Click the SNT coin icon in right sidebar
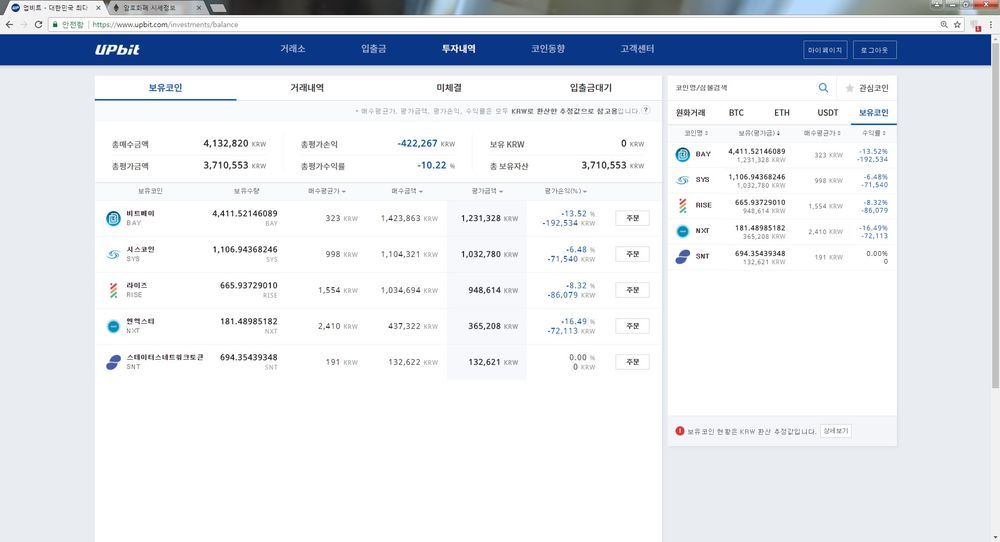Image resolution: width=1000 pixels, height=542 pixels. 683,257
